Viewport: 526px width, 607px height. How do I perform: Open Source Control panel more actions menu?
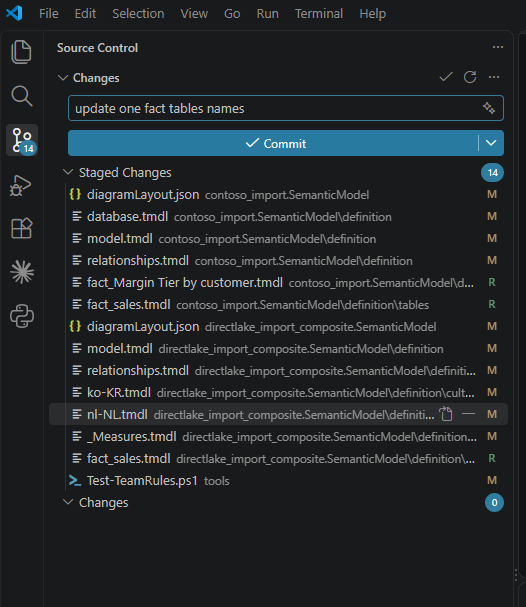(x=498, y=47)
